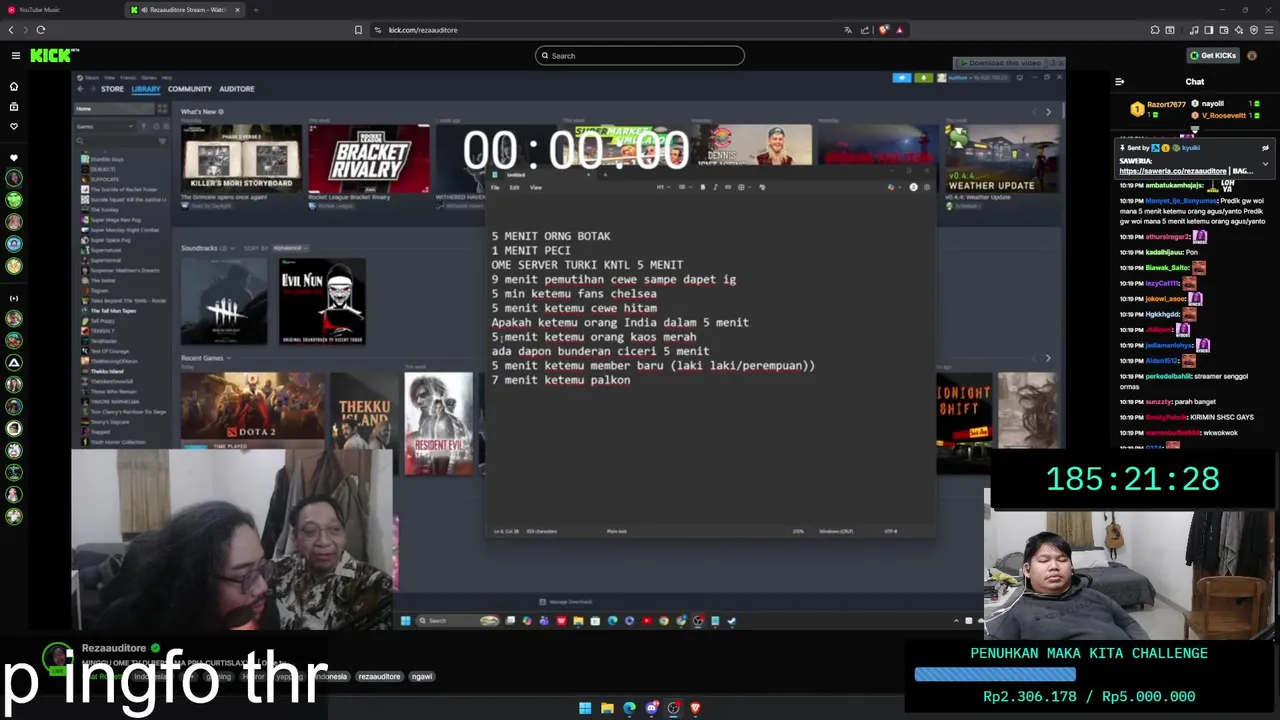Click LIBRARY in the Steam window
1280x720 pixels.
(145, 89)
